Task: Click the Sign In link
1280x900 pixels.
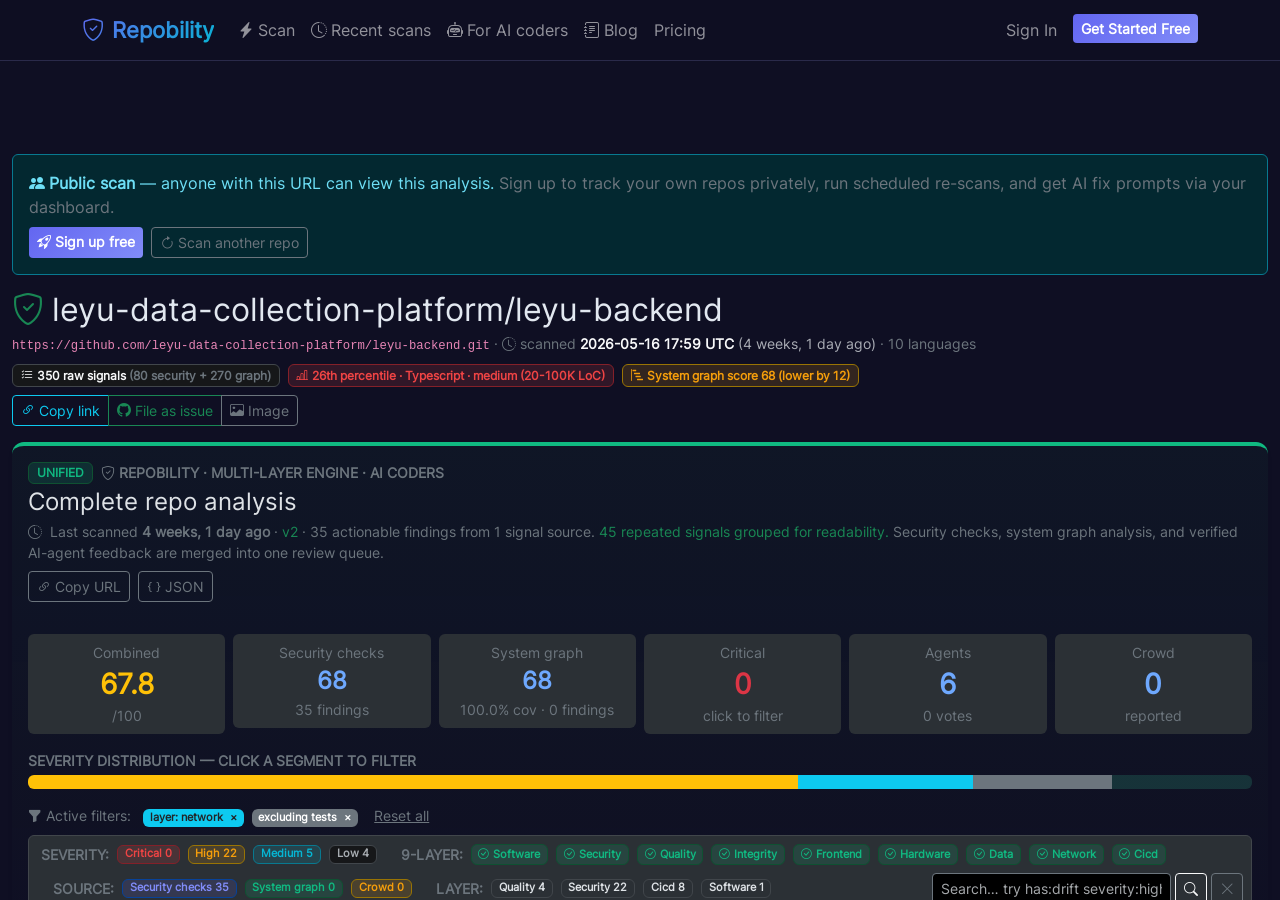Action: 1031,30
